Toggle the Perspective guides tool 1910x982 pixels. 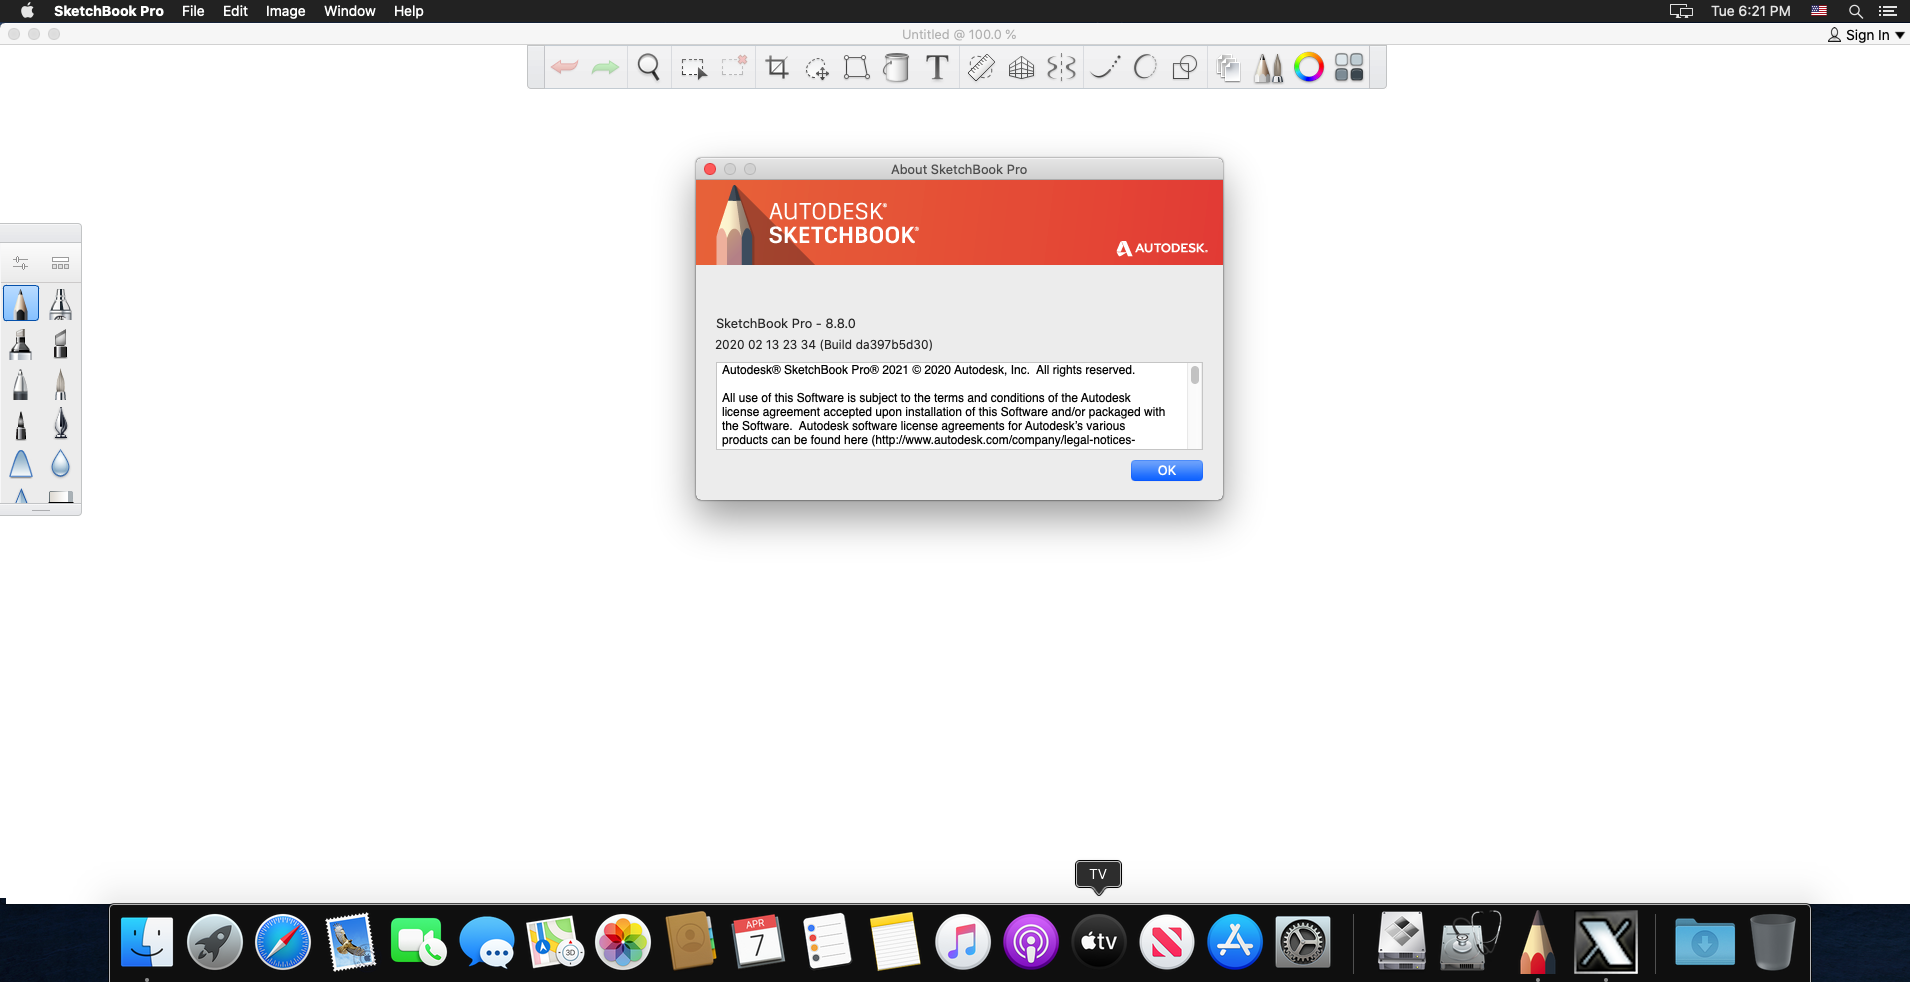point(1021,67)
